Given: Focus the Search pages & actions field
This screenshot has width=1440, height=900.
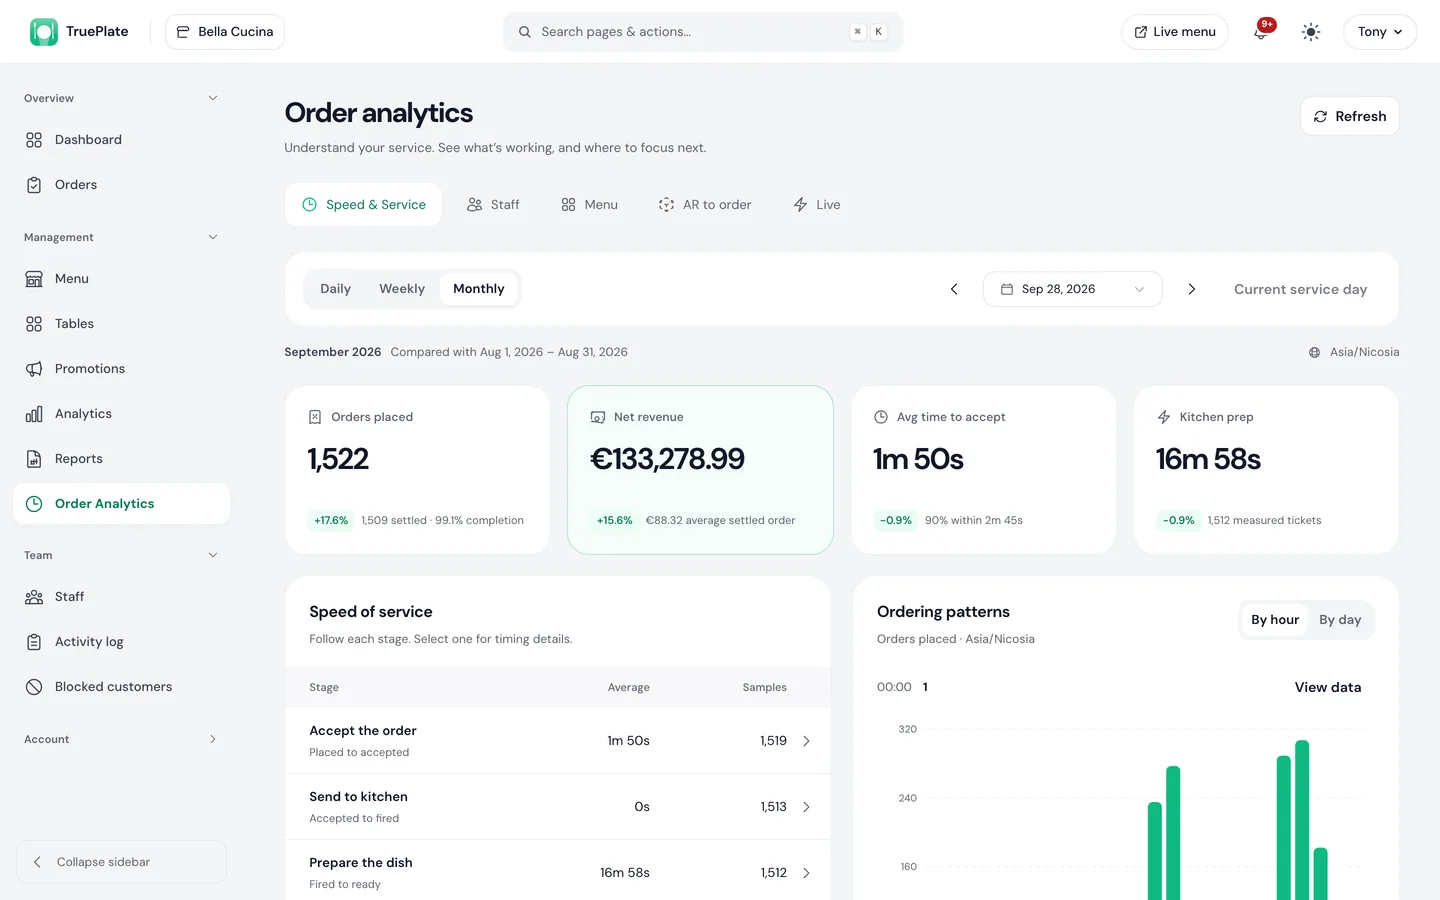Looking at the screenshot, I should click(703, 32).
